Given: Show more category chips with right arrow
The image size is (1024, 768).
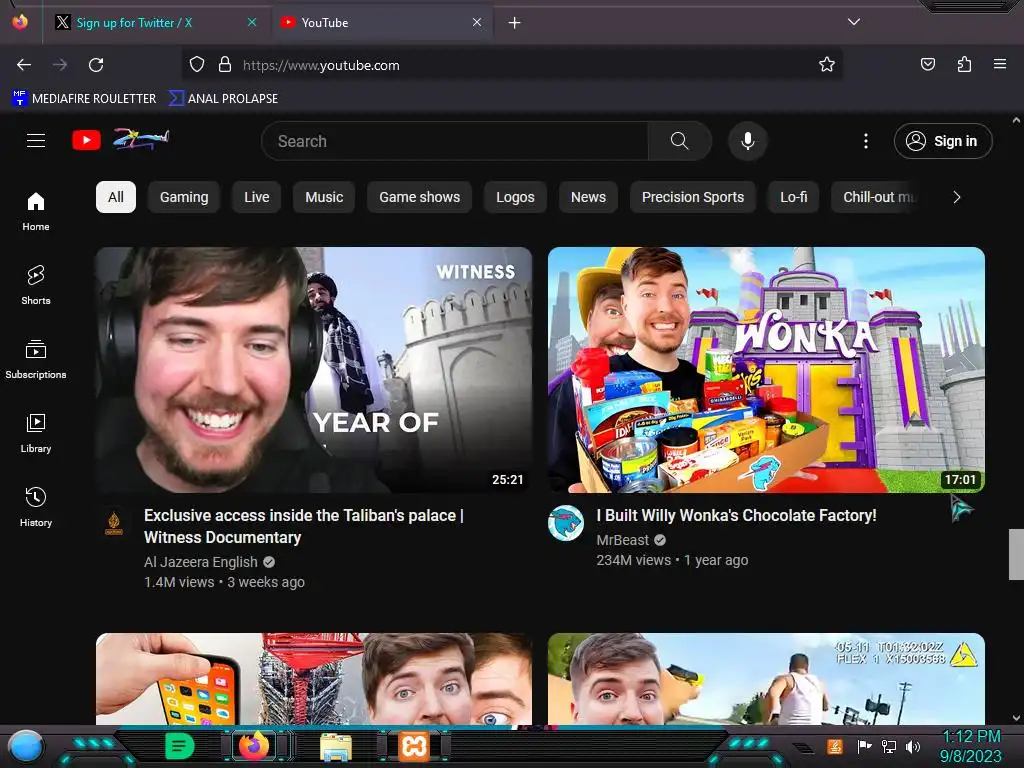Looking at the screenshot, I should [x=957, y=197].
